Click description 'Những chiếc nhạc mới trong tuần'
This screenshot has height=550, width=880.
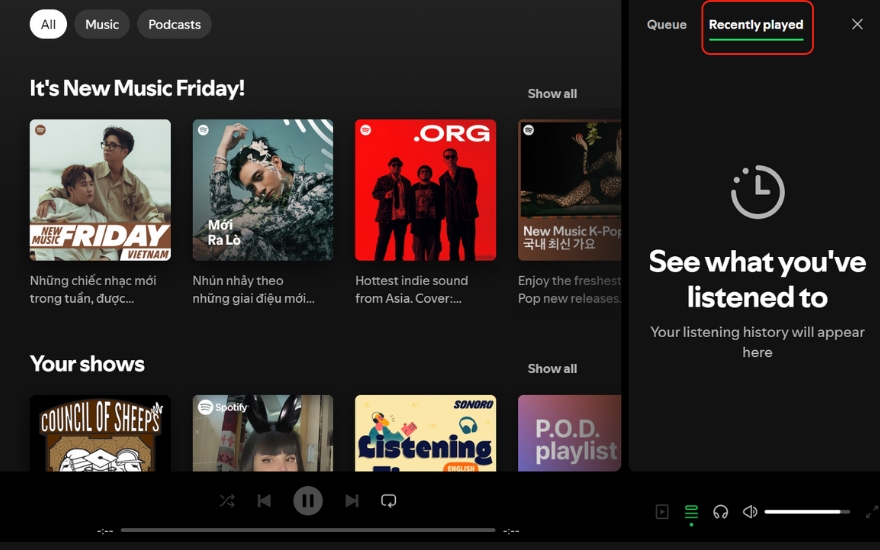click(93, 290)
